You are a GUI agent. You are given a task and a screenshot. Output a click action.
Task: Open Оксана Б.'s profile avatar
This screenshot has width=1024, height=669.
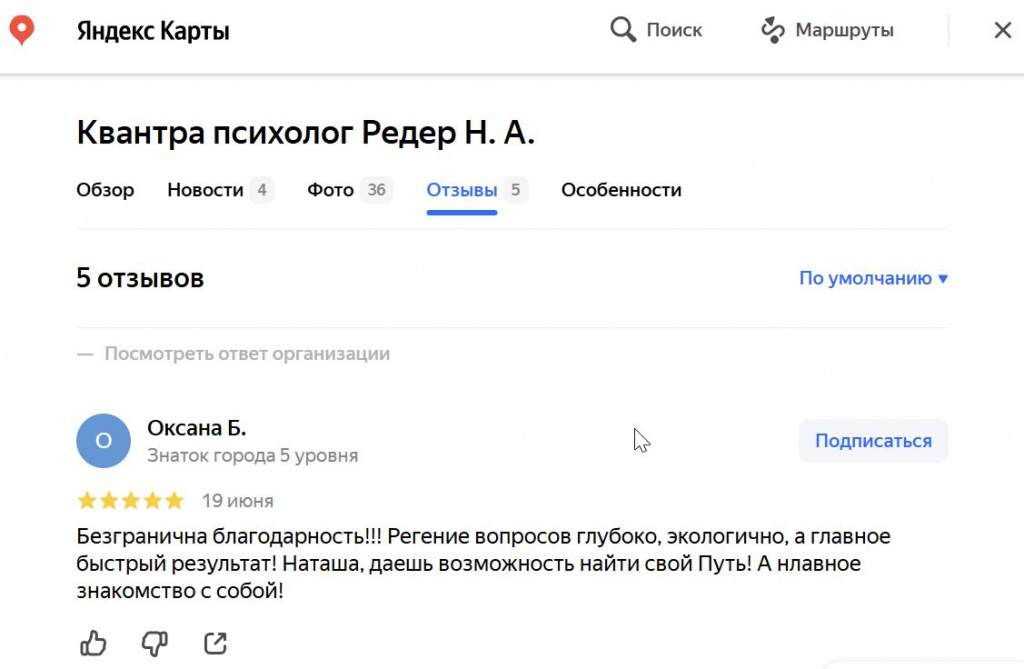point(104,440)
